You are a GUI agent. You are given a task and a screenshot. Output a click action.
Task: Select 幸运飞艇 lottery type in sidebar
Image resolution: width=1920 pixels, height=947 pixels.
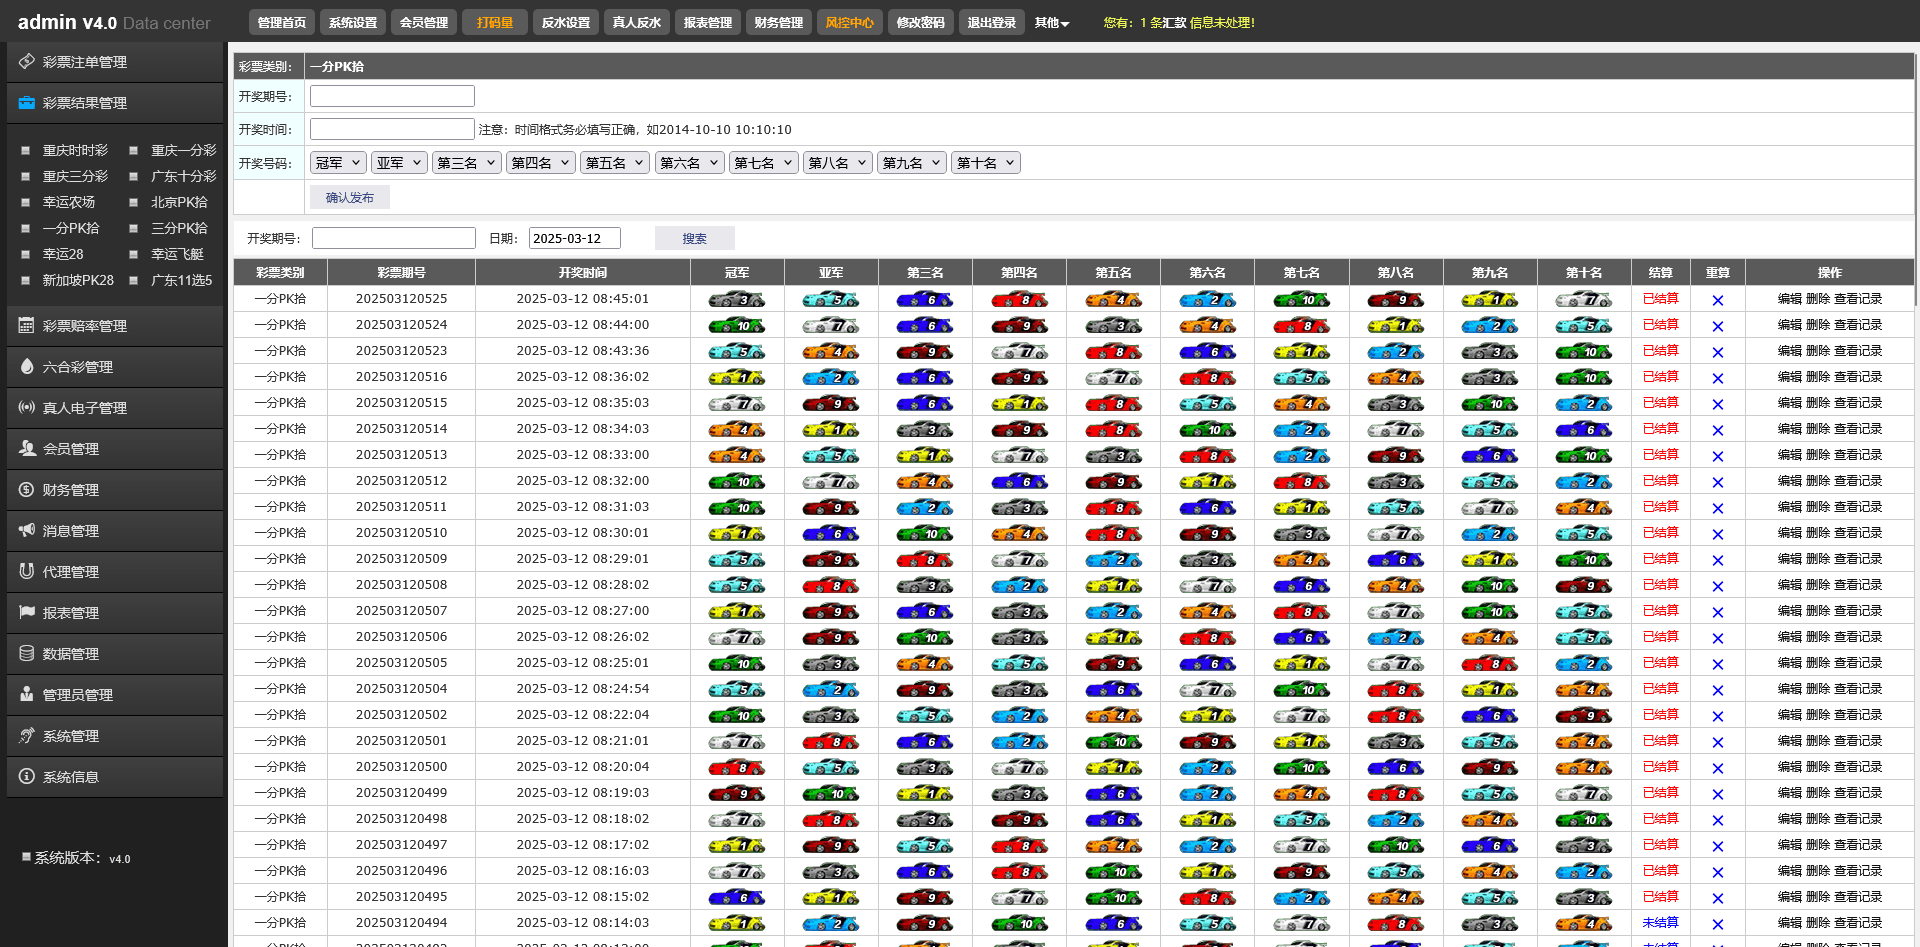click(177, 254)
